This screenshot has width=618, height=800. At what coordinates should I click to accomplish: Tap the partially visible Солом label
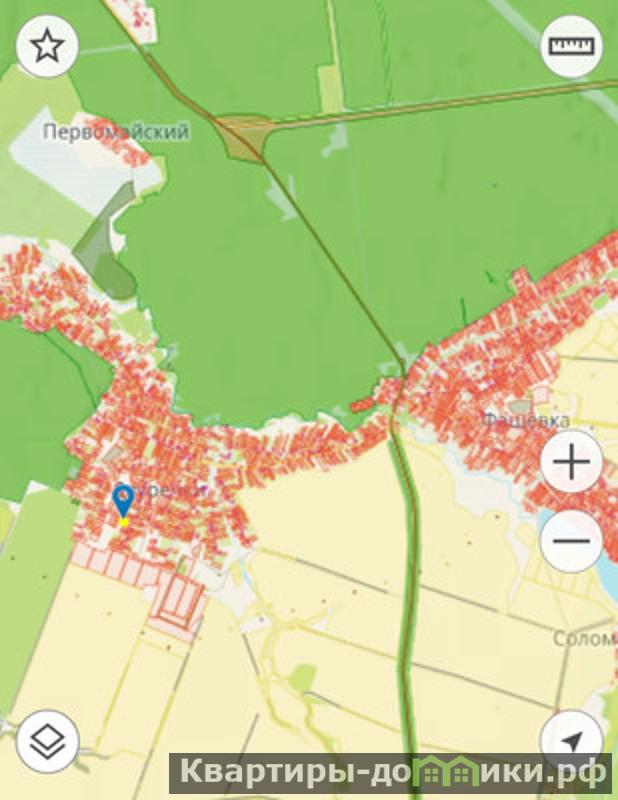pos(585,638)
